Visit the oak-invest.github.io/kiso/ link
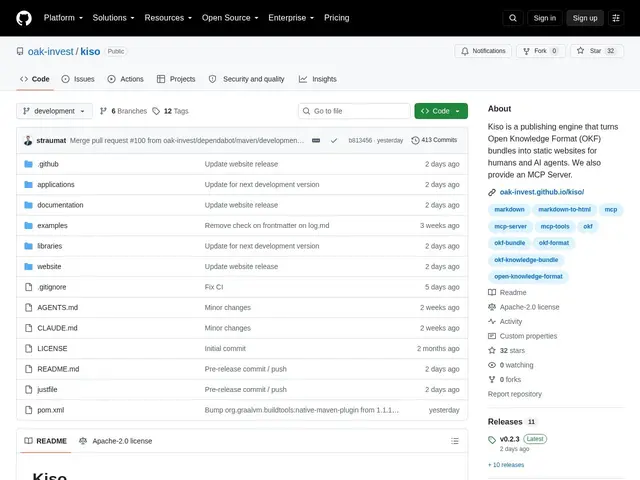 click(x=542, y=192)
